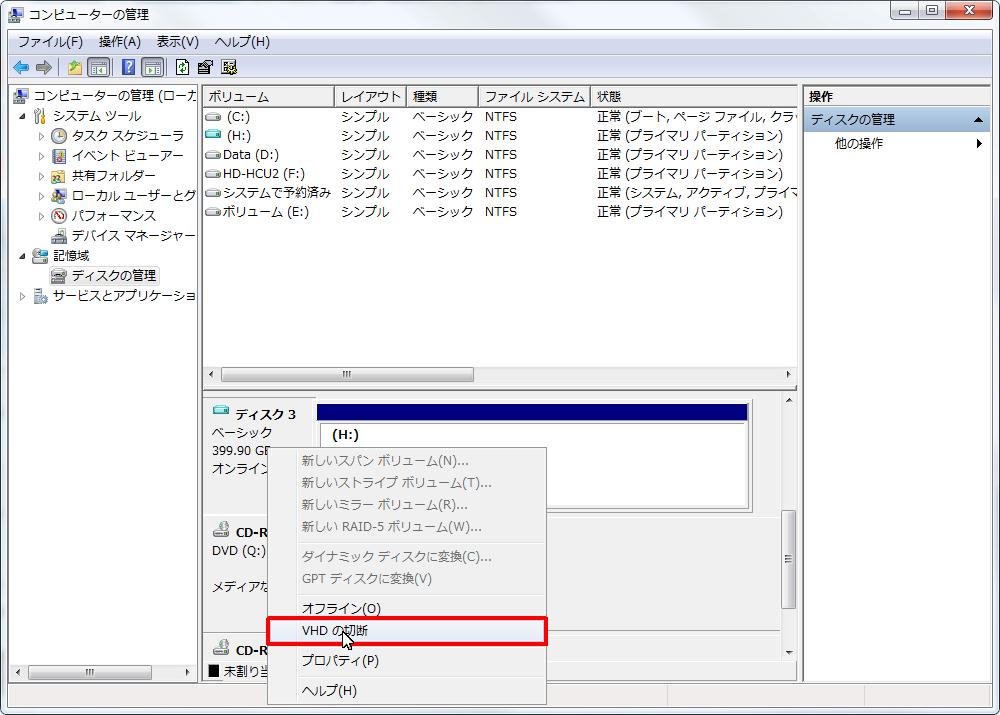Click the デバイス マネージャー icon
Screen dimensions: 1000x715
click(58, 235)
